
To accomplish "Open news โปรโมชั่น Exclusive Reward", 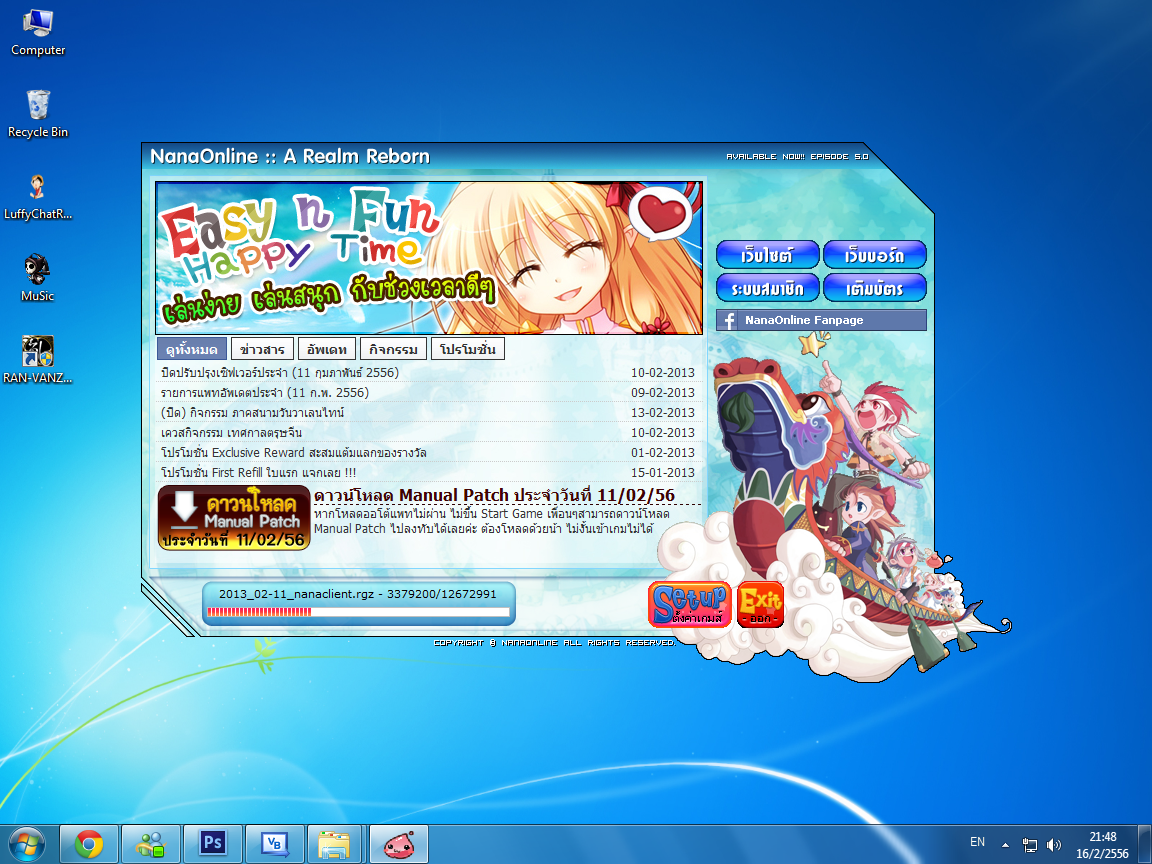I will [294, 452].
